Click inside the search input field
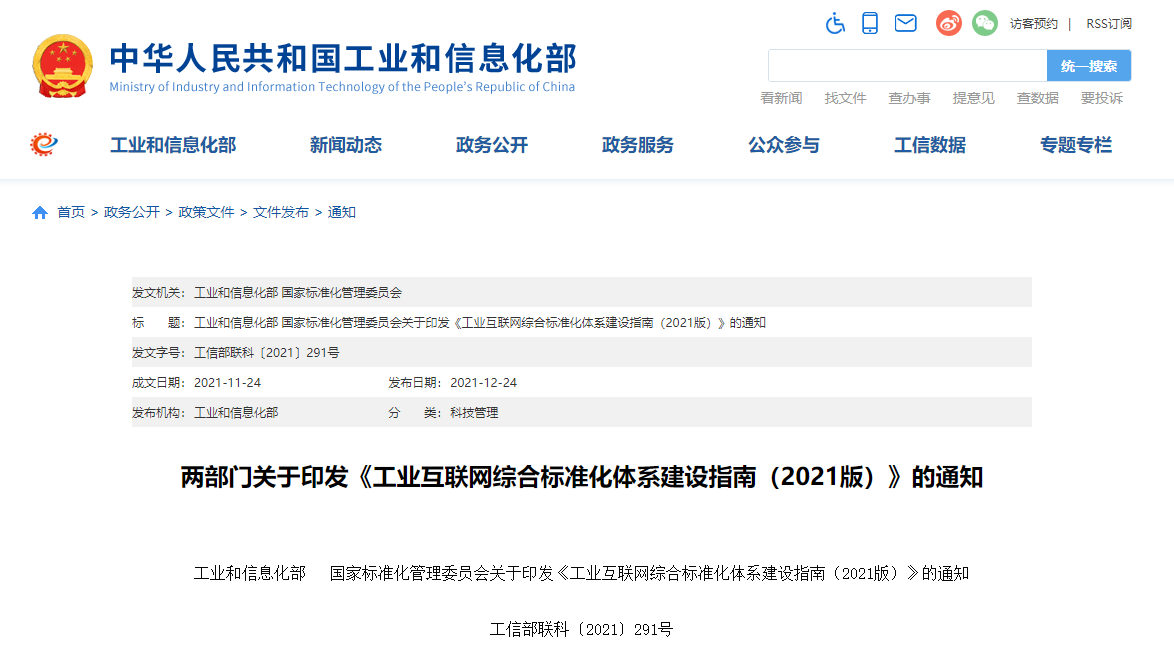This screenshot has width=1174, height=654. coord(906,66)
